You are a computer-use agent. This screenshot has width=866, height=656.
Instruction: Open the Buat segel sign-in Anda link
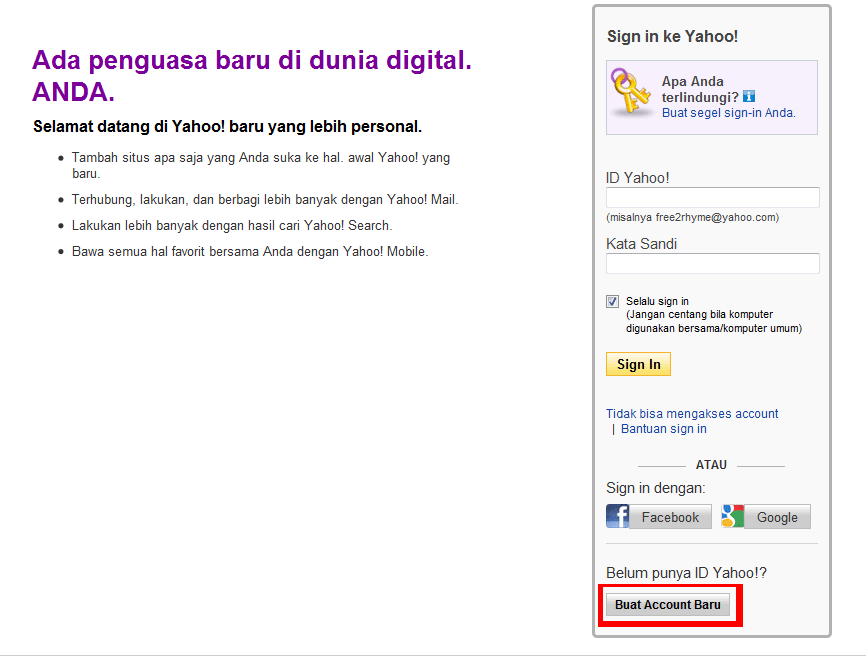point(728,113)
